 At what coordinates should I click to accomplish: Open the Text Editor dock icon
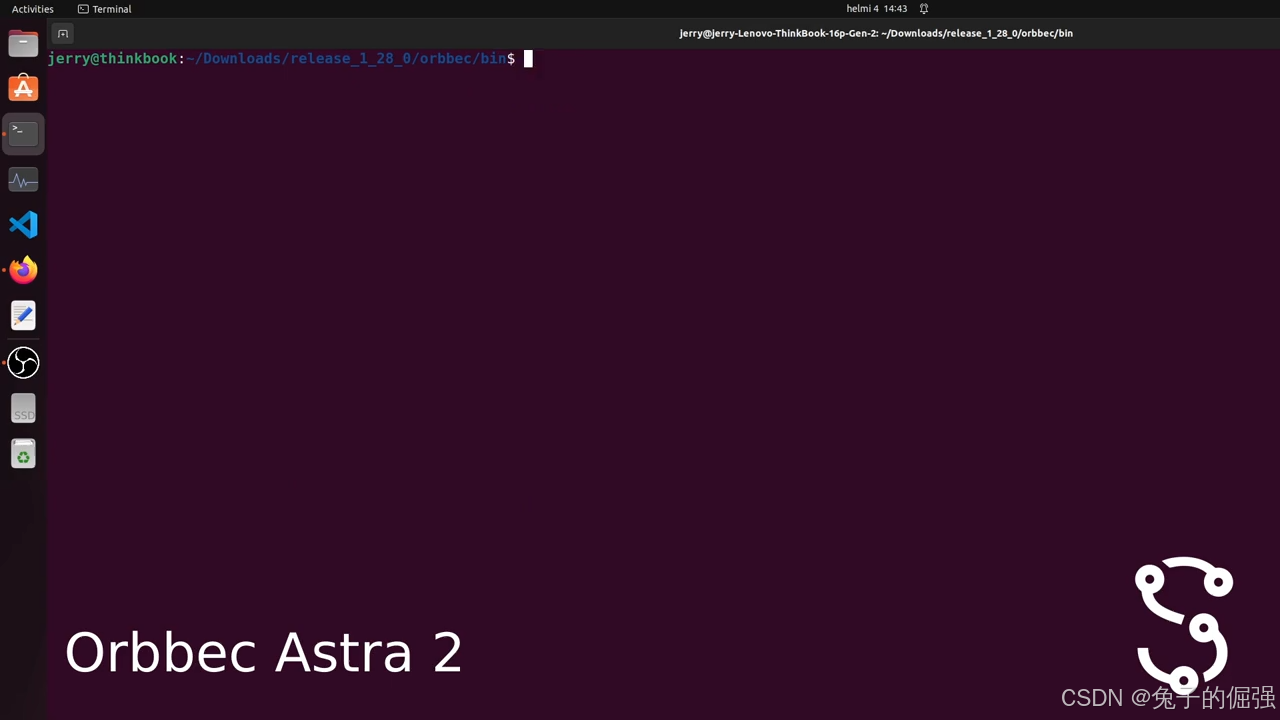point(23,316)
